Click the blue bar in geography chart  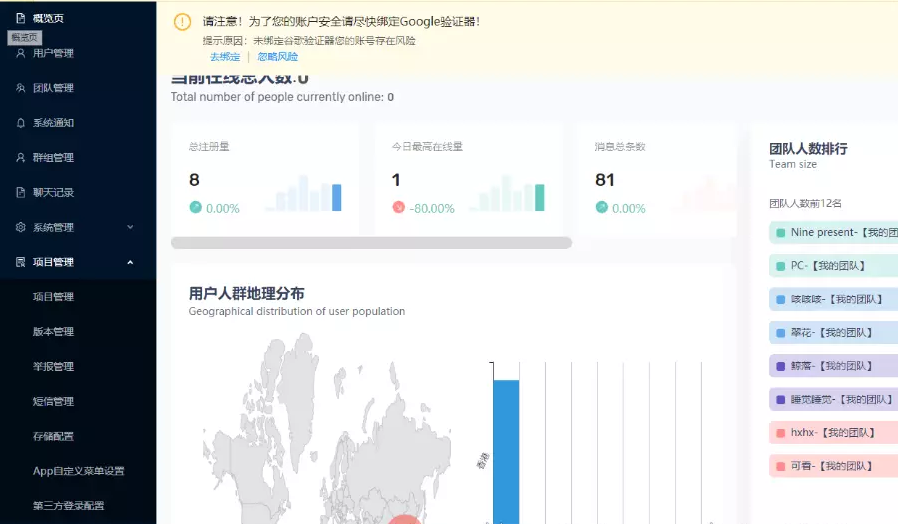tap(506, 450)
